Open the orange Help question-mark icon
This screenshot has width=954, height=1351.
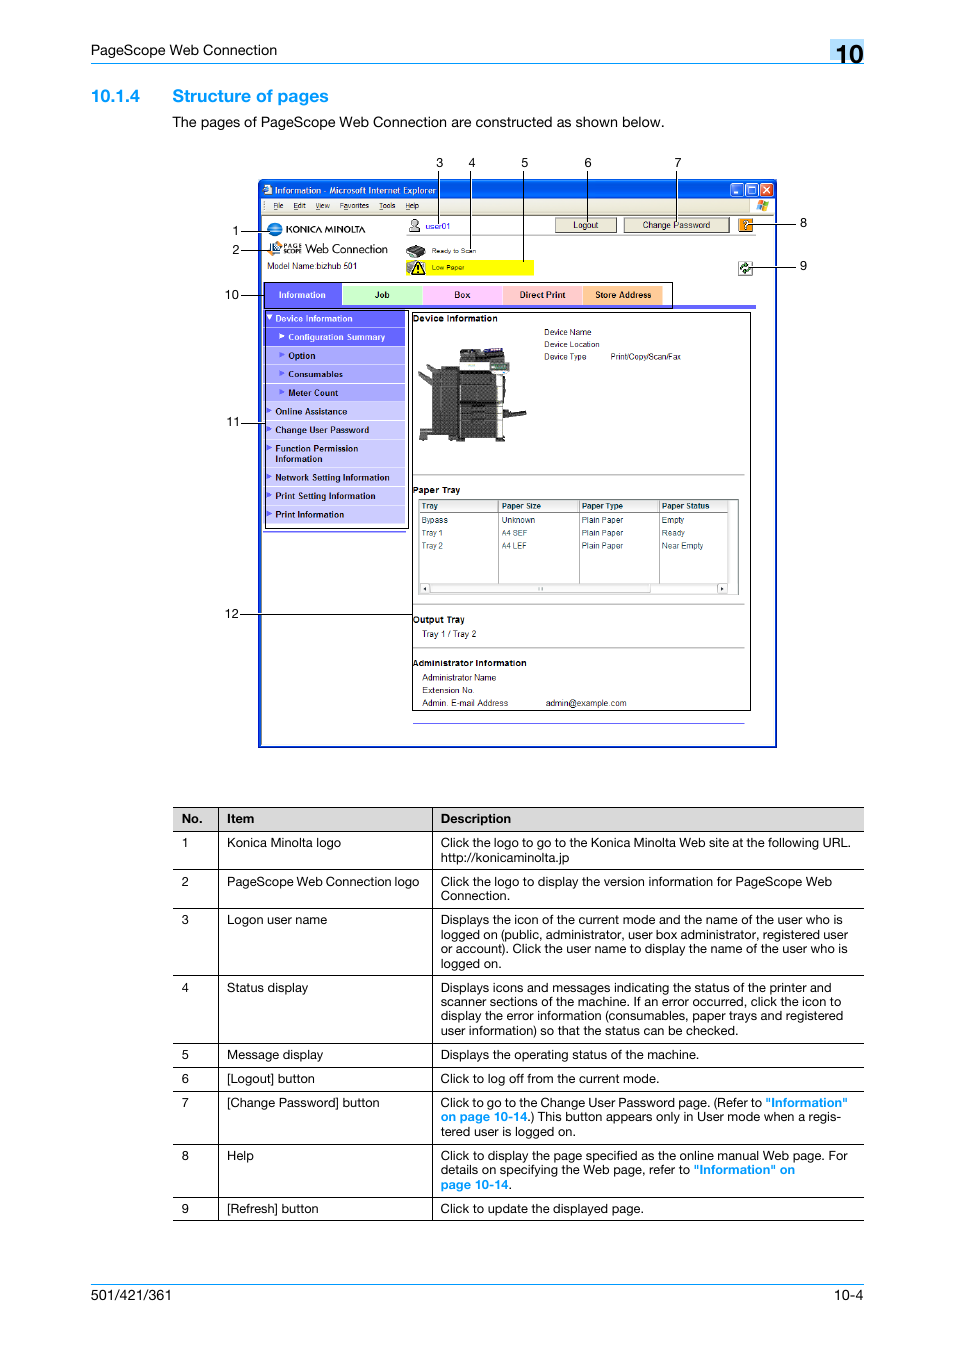coord(745,225)
